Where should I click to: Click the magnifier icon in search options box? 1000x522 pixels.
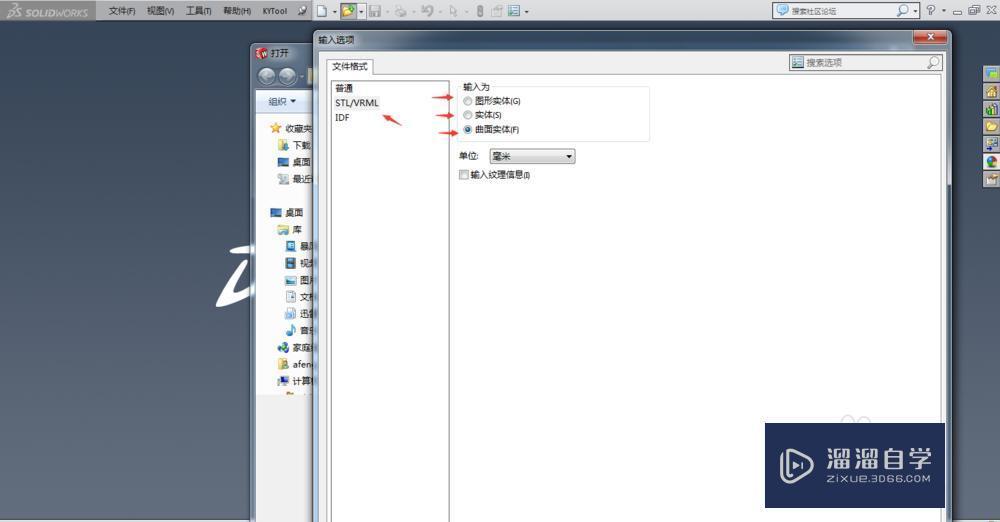click(x=933, y=63)
